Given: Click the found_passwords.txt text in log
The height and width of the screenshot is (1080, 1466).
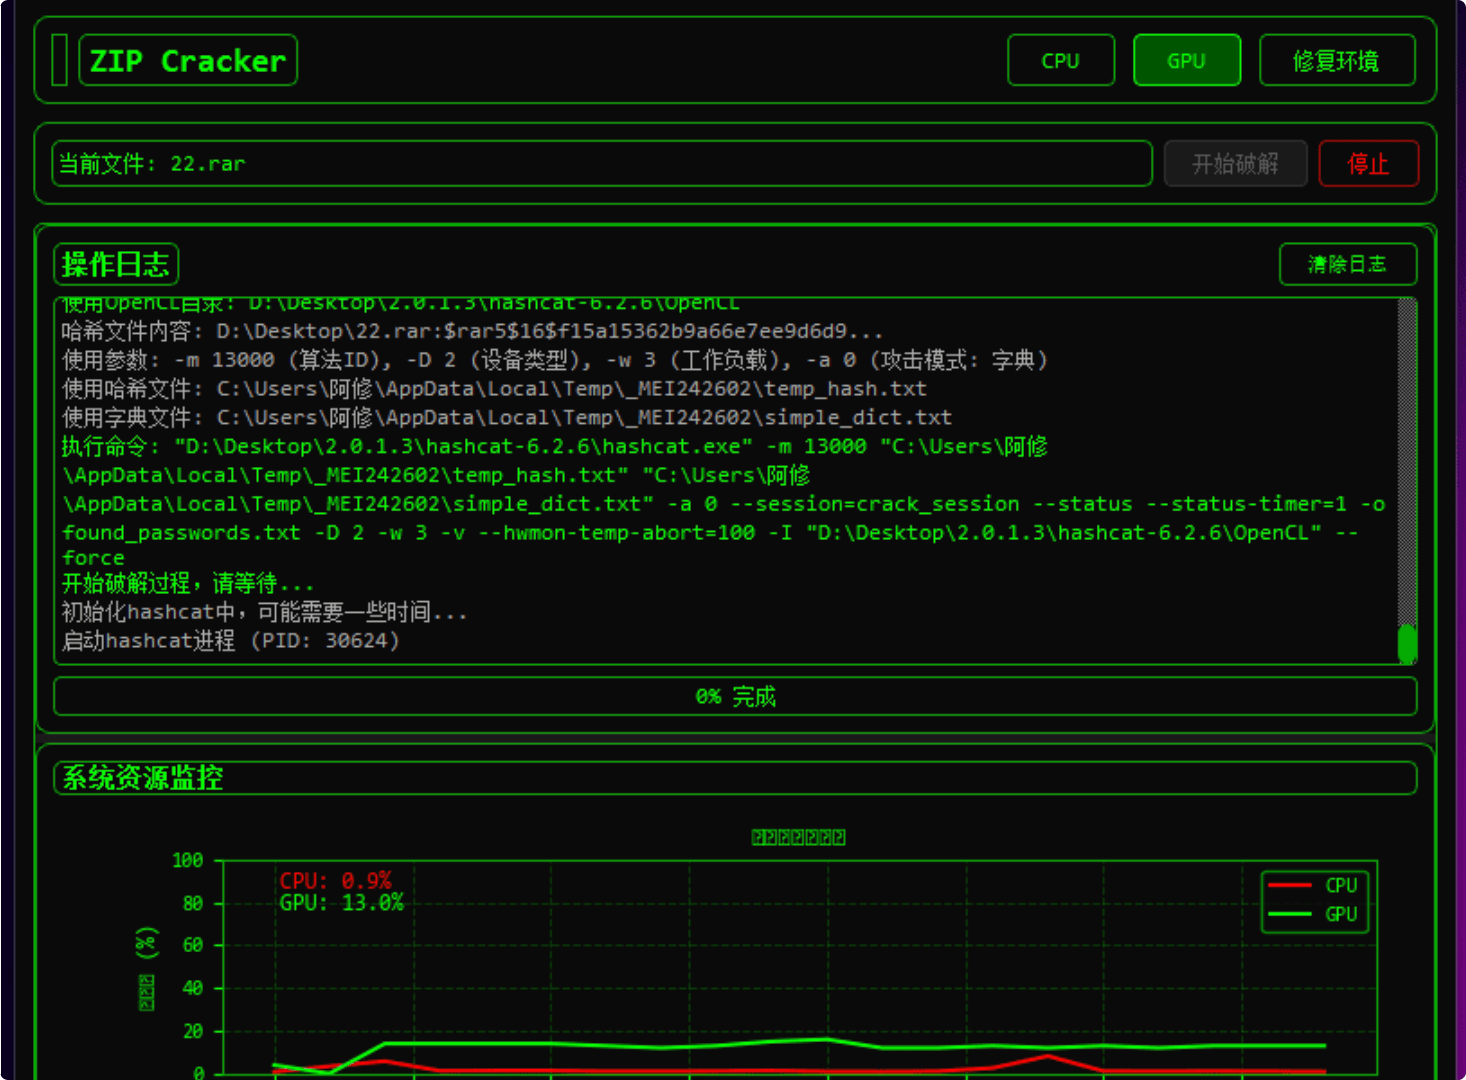Looking at the screenshot, I should pos(181,533).
